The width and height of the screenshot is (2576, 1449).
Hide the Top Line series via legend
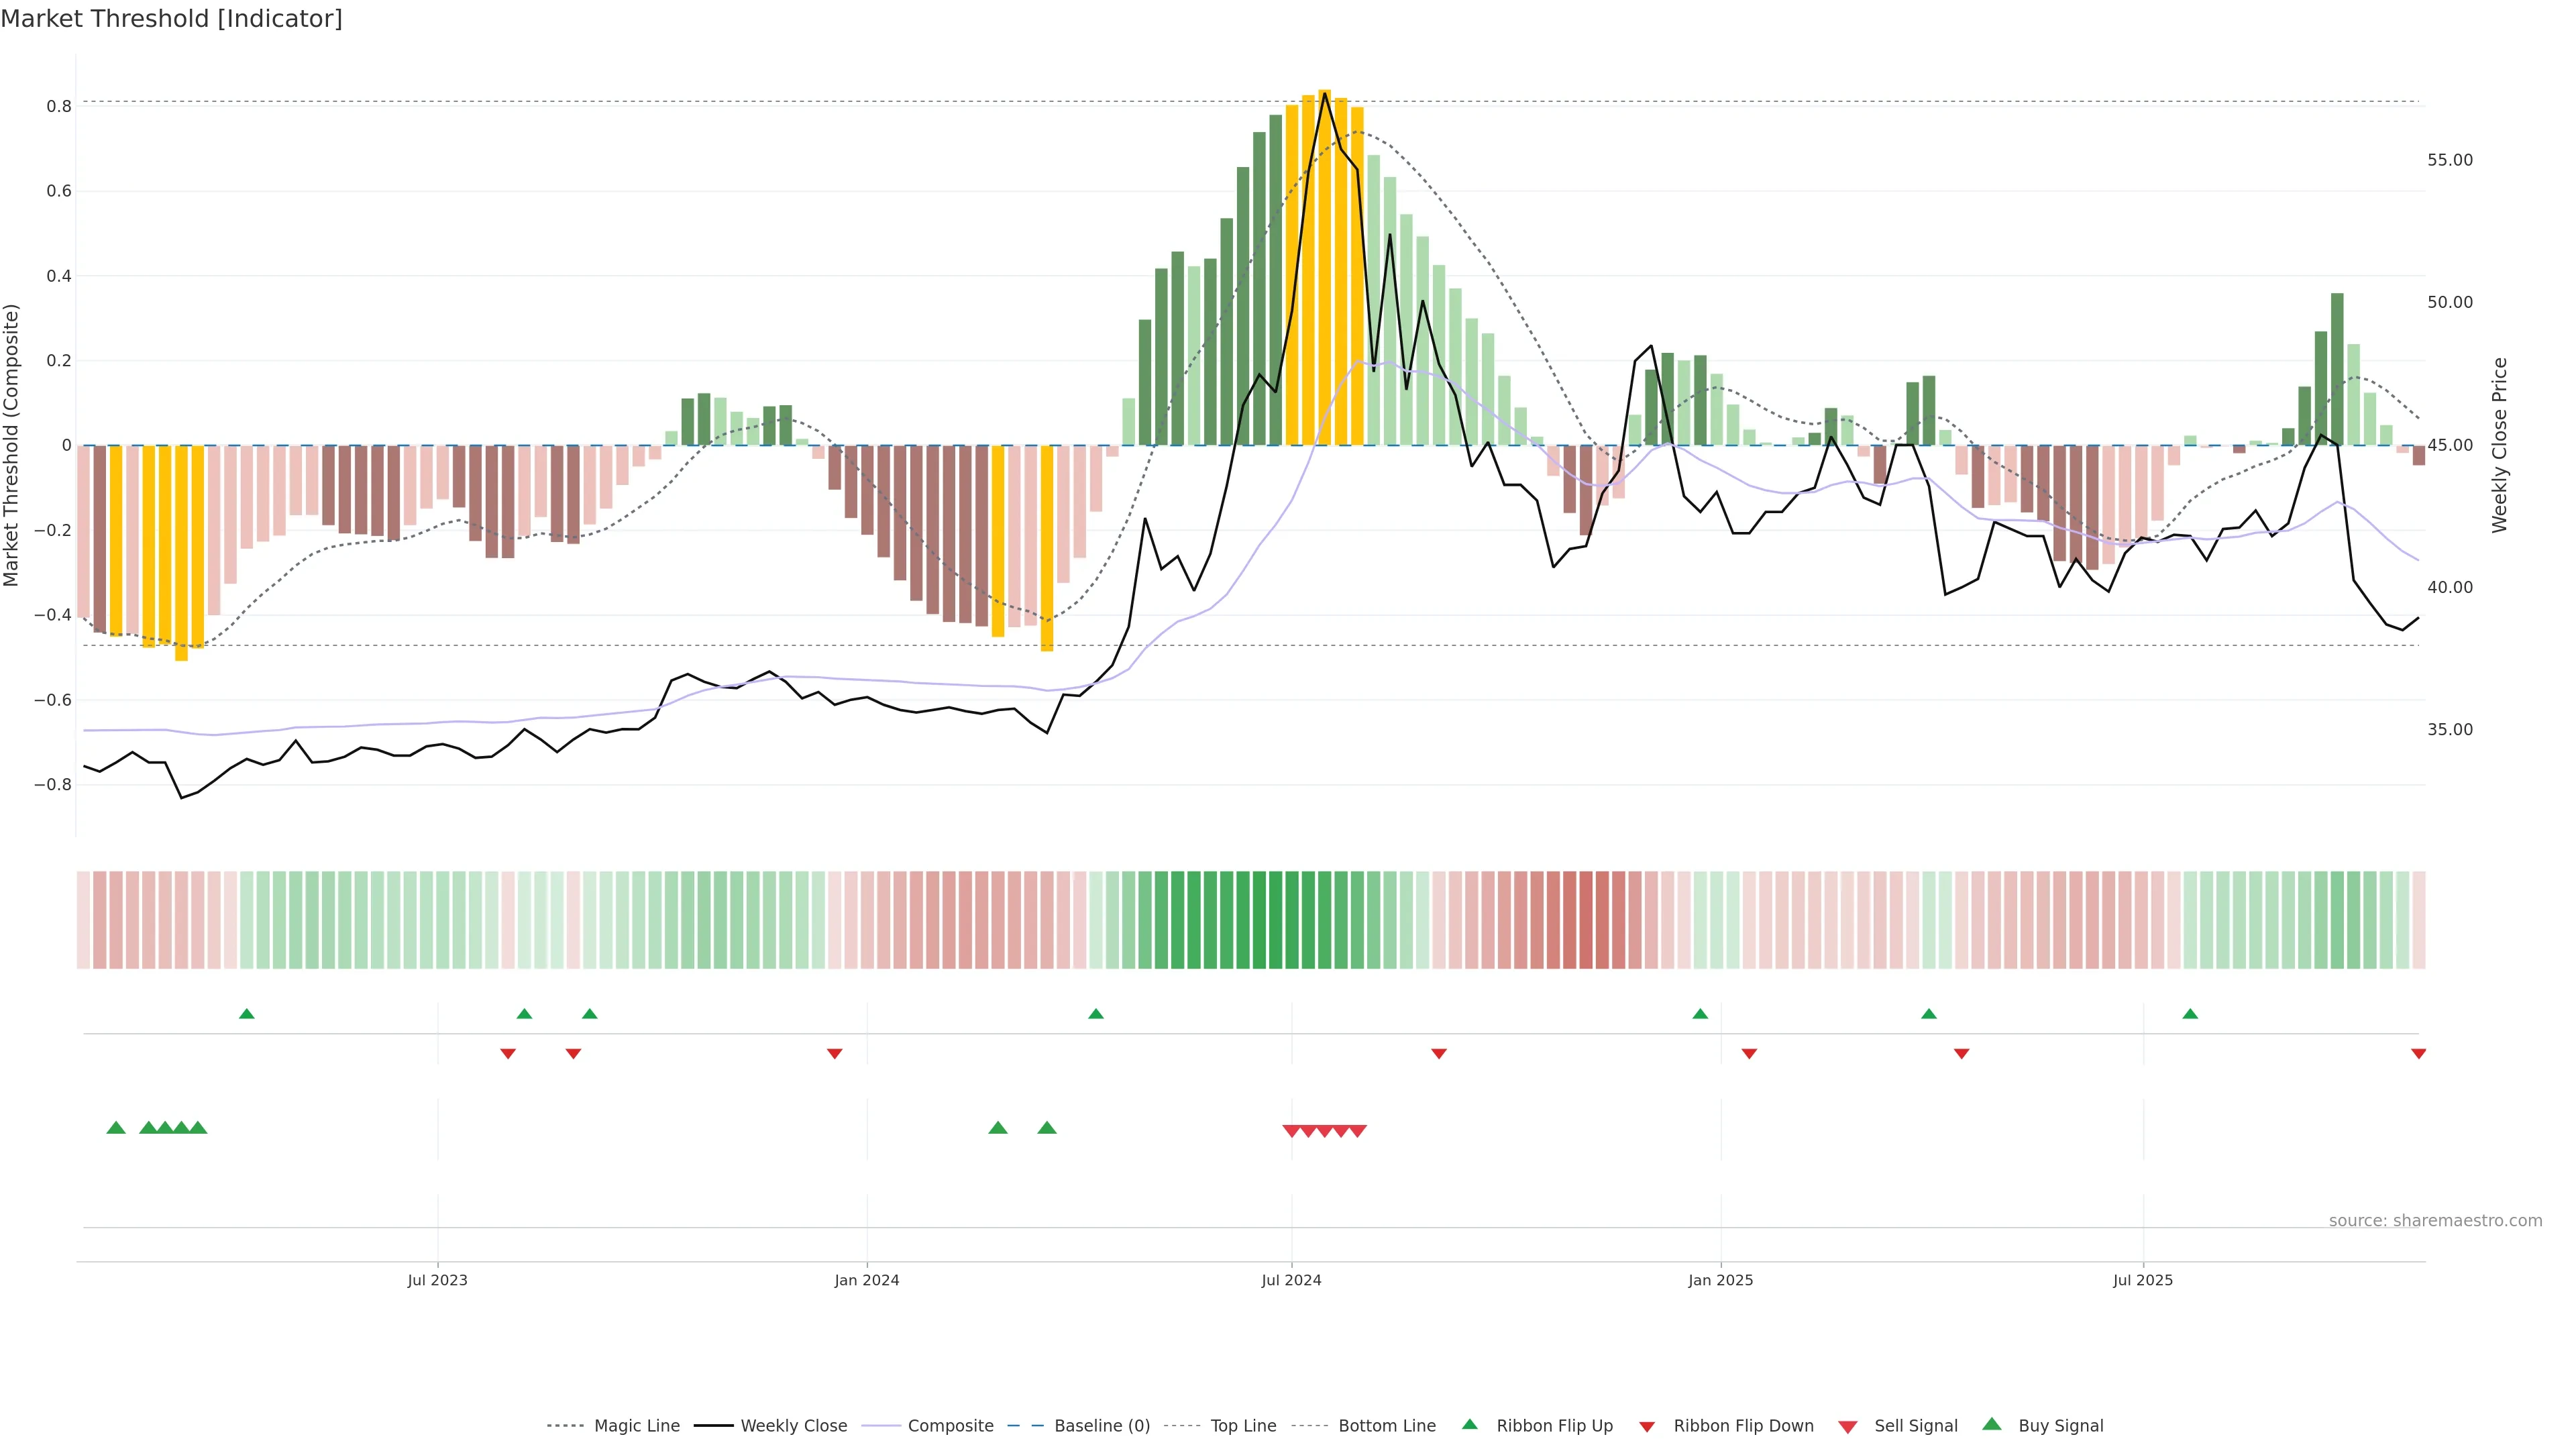[1243, 1426]
